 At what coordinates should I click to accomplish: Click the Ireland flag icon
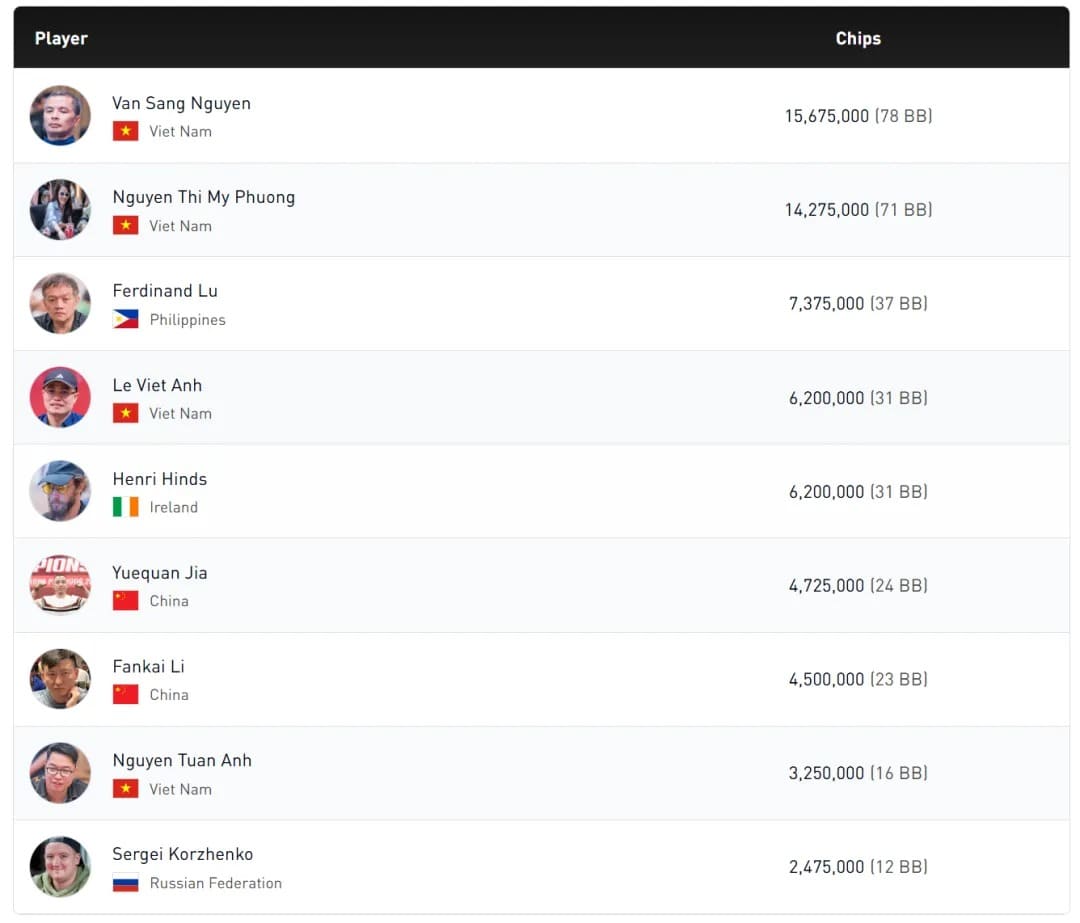(125, 507)
